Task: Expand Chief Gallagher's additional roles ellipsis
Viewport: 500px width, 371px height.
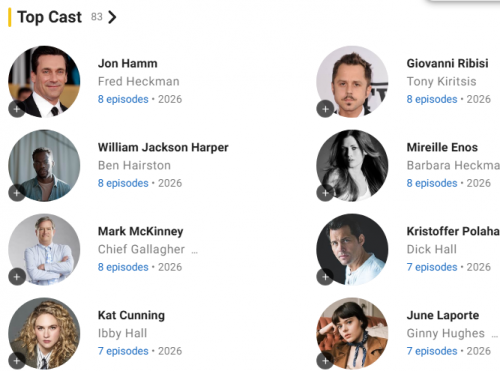Action: coord(194,252)
